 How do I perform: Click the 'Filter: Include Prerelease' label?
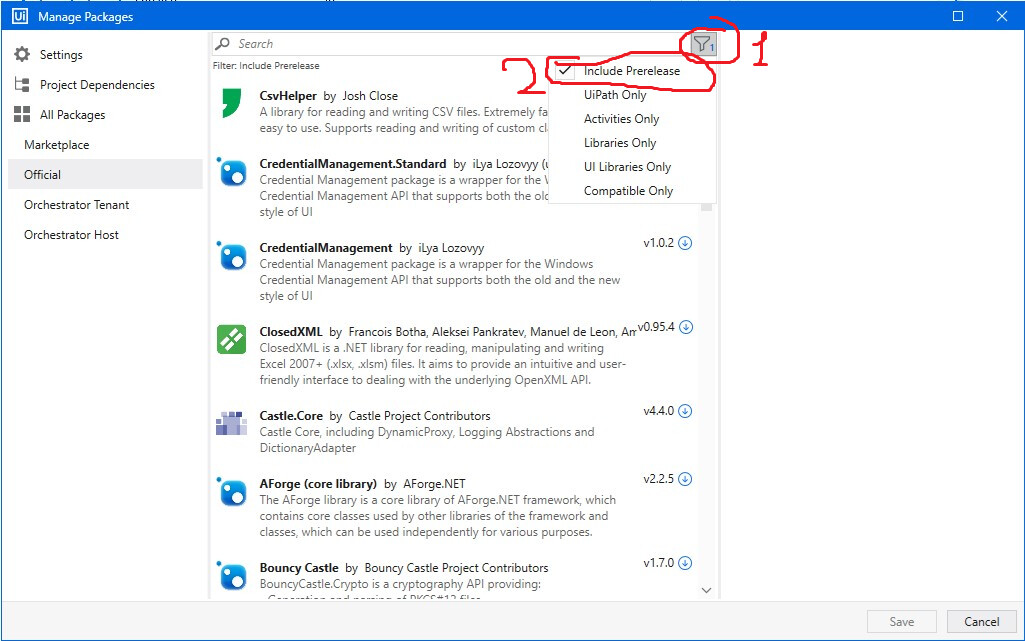point(266,66)
